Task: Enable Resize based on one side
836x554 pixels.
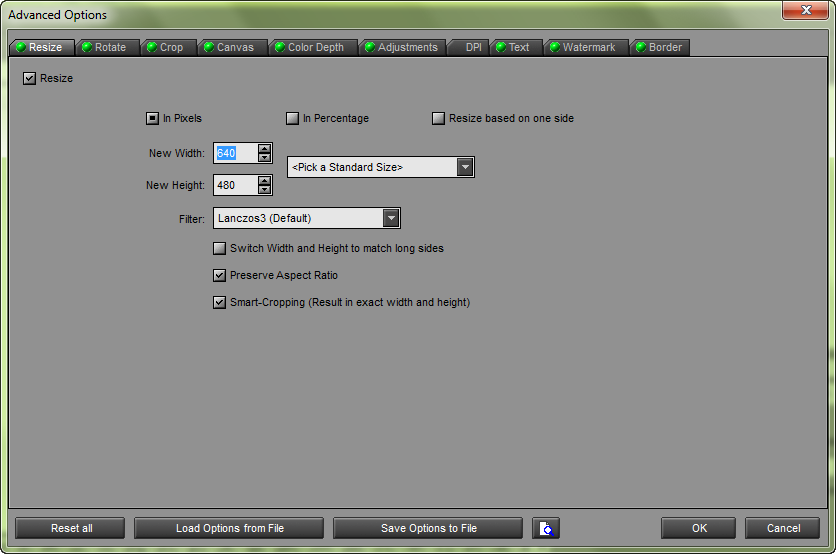Action: [438, 118]
